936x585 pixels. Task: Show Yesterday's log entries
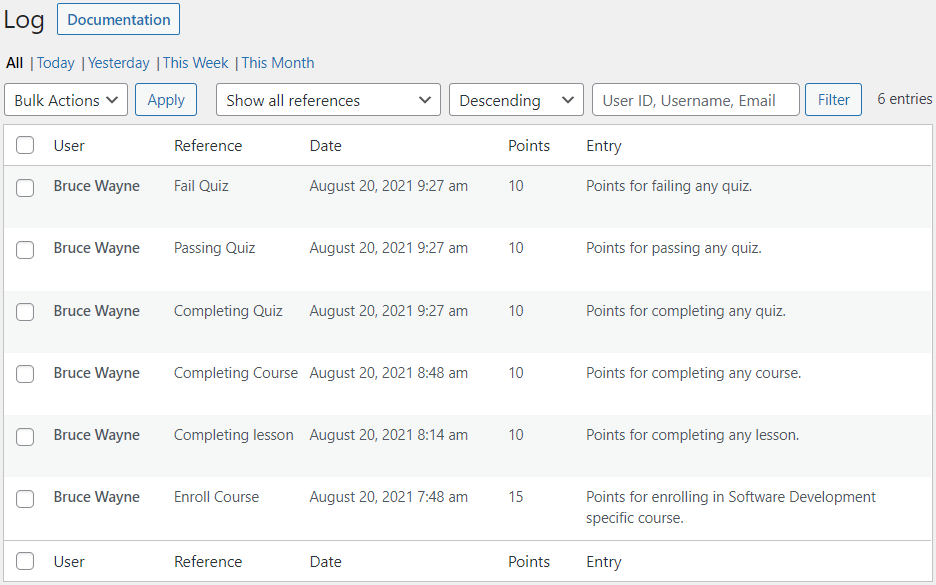coord(118,63)
